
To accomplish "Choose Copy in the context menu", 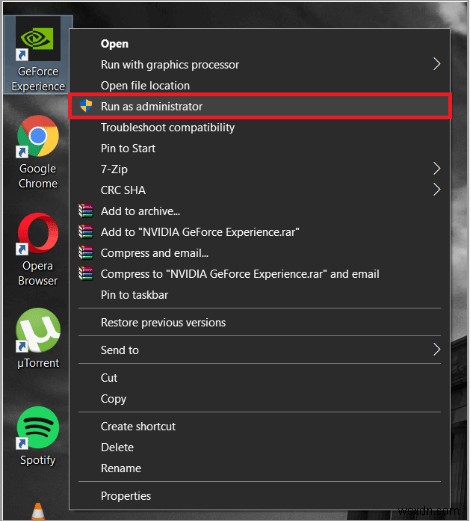I will click(260, 399).
